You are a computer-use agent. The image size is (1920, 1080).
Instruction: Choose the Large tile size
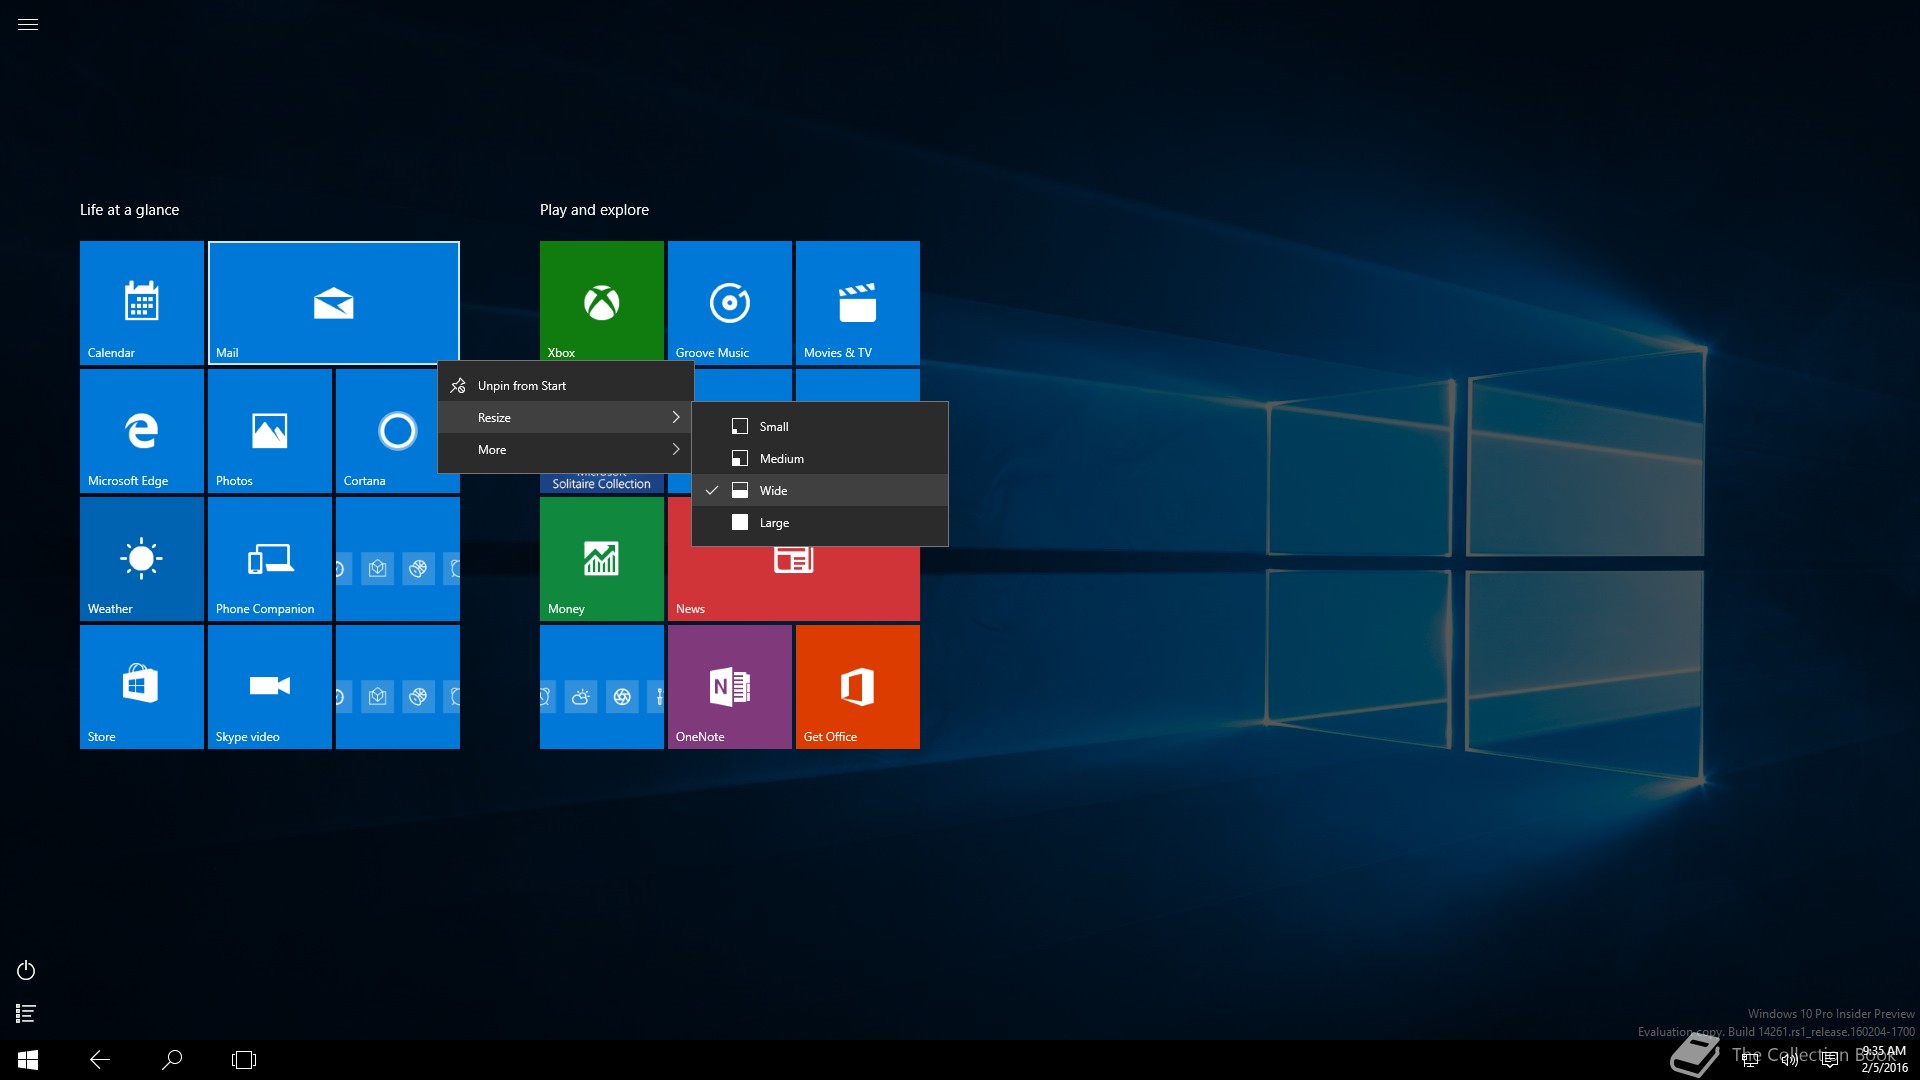pyautogui.click(x=774, y=522)
